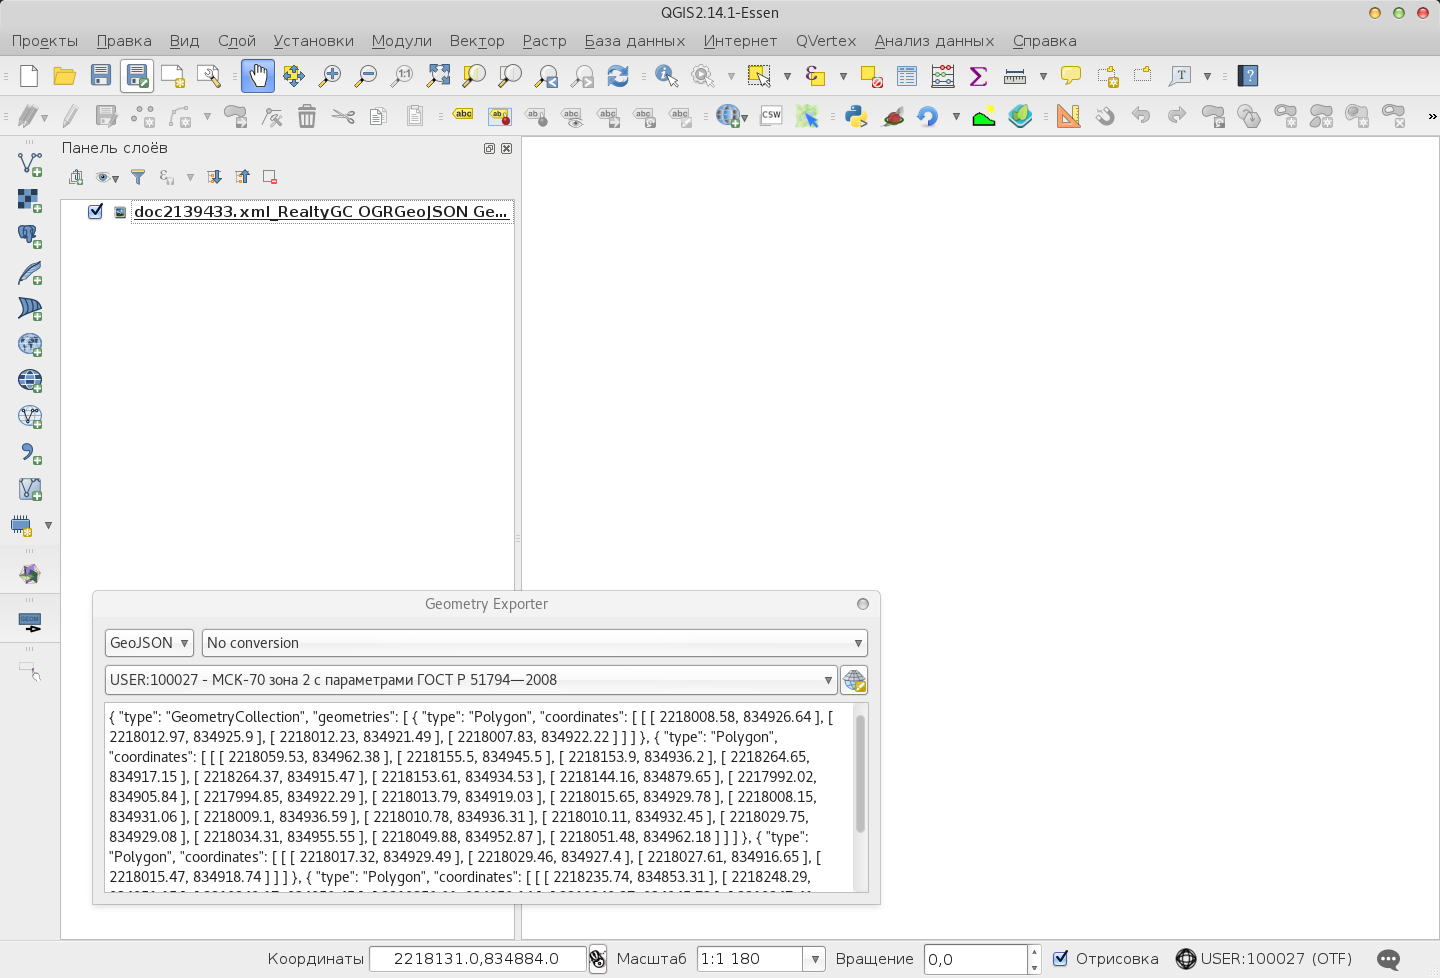Open the Вектор menu

tap(477, 41)
